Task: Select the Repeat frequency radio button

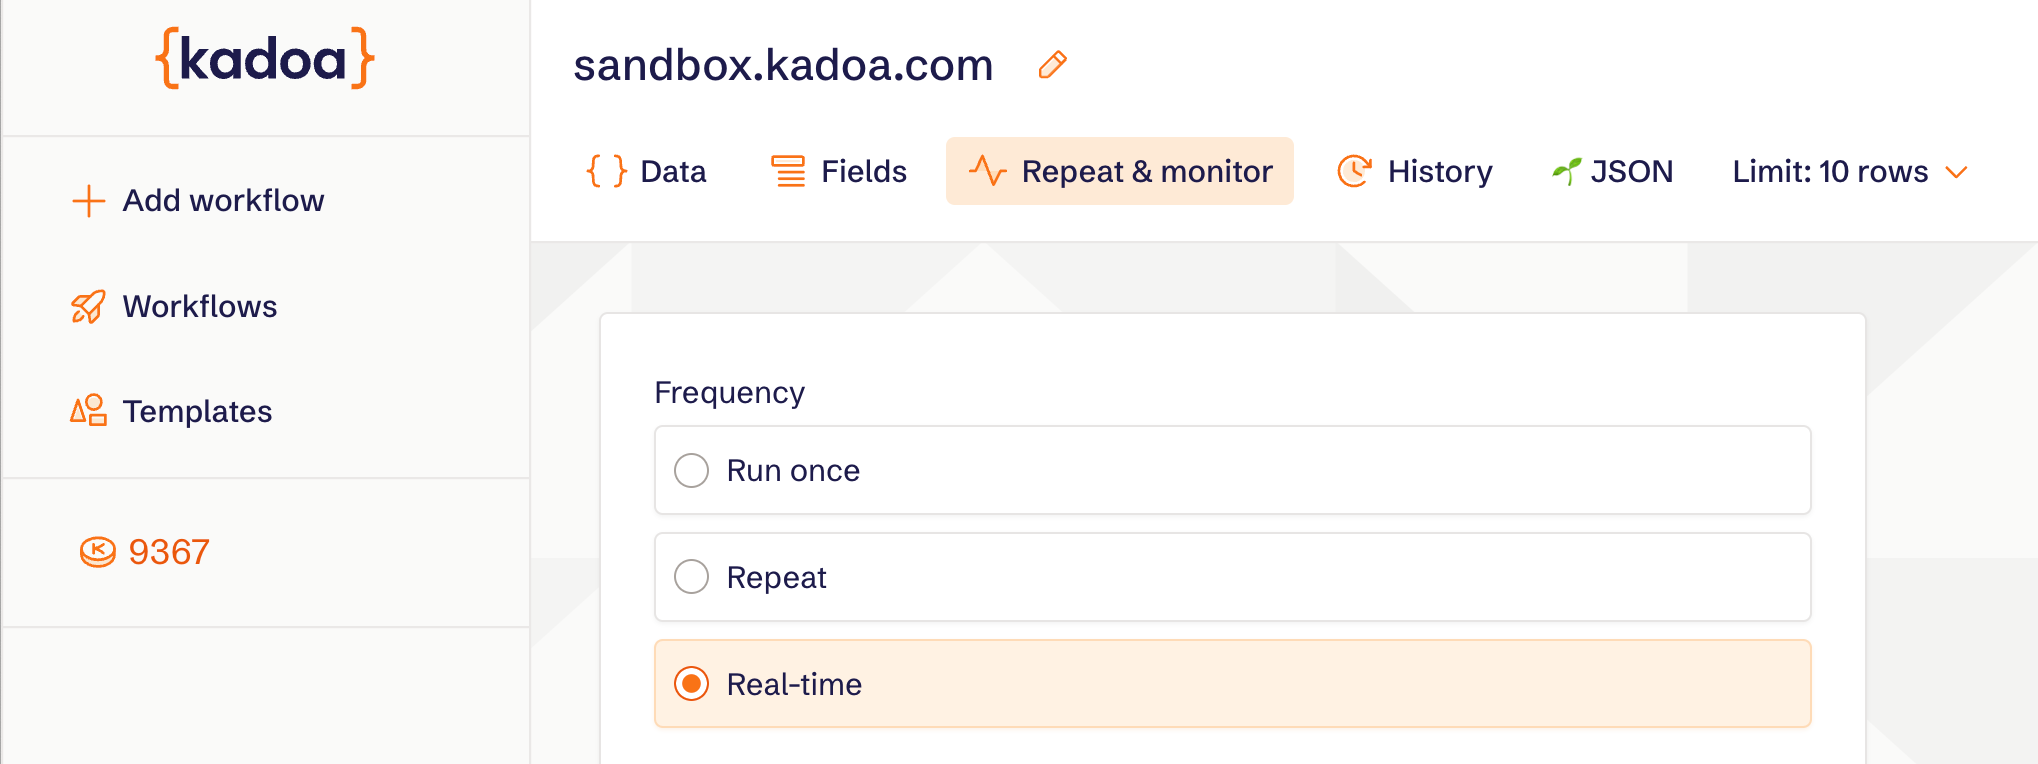Action: point(691,577)
